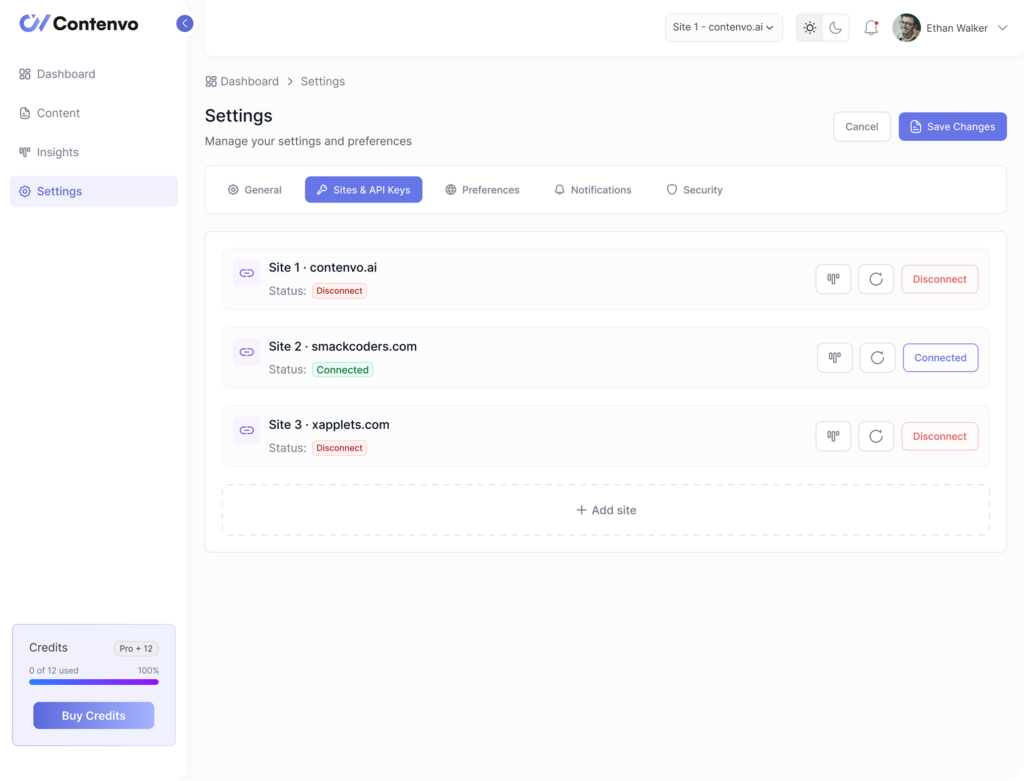This screenshot has width=1024, height=781.
Task: Refresh connection for Site 1 contenvo.ai
Action: pyautogui.click(x=876, y=279)
